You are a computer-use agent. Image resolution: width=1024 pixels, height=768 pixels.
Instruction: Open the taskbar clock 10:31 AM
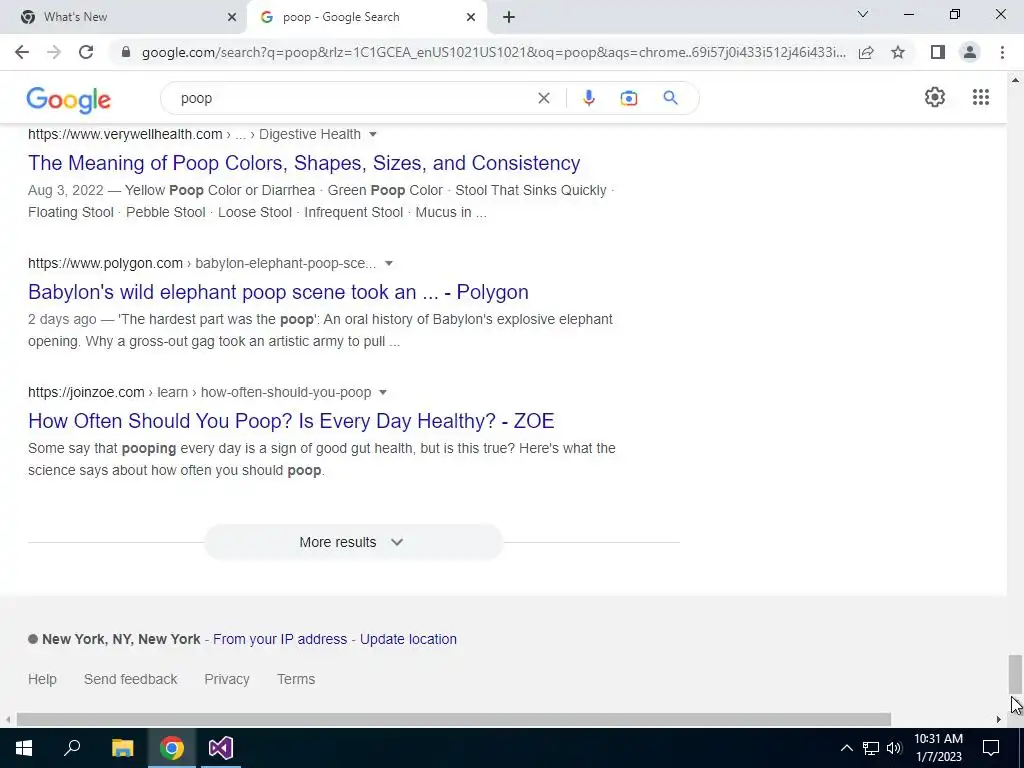click(938, 748)
